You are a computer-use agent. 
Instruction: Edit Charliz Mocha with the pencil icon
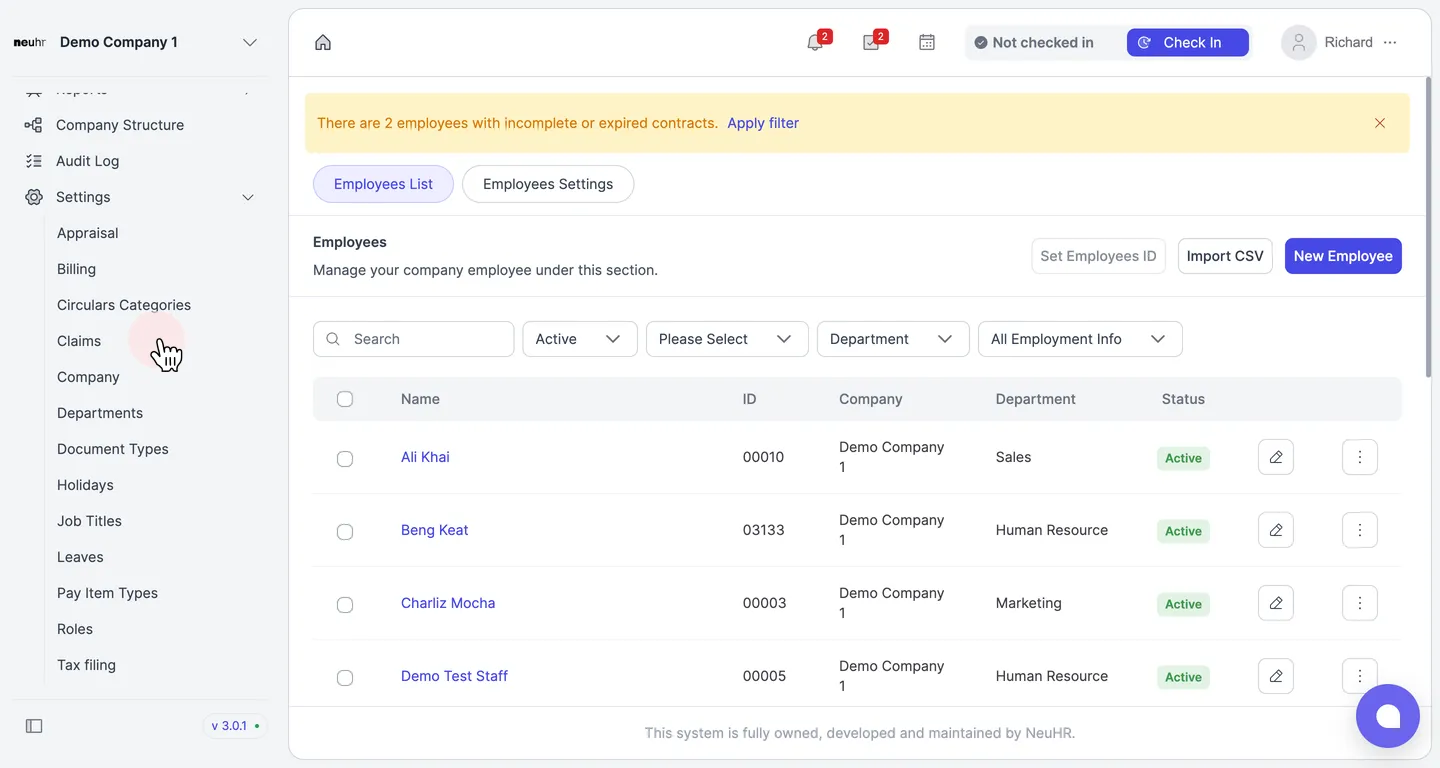[1276, 603]
